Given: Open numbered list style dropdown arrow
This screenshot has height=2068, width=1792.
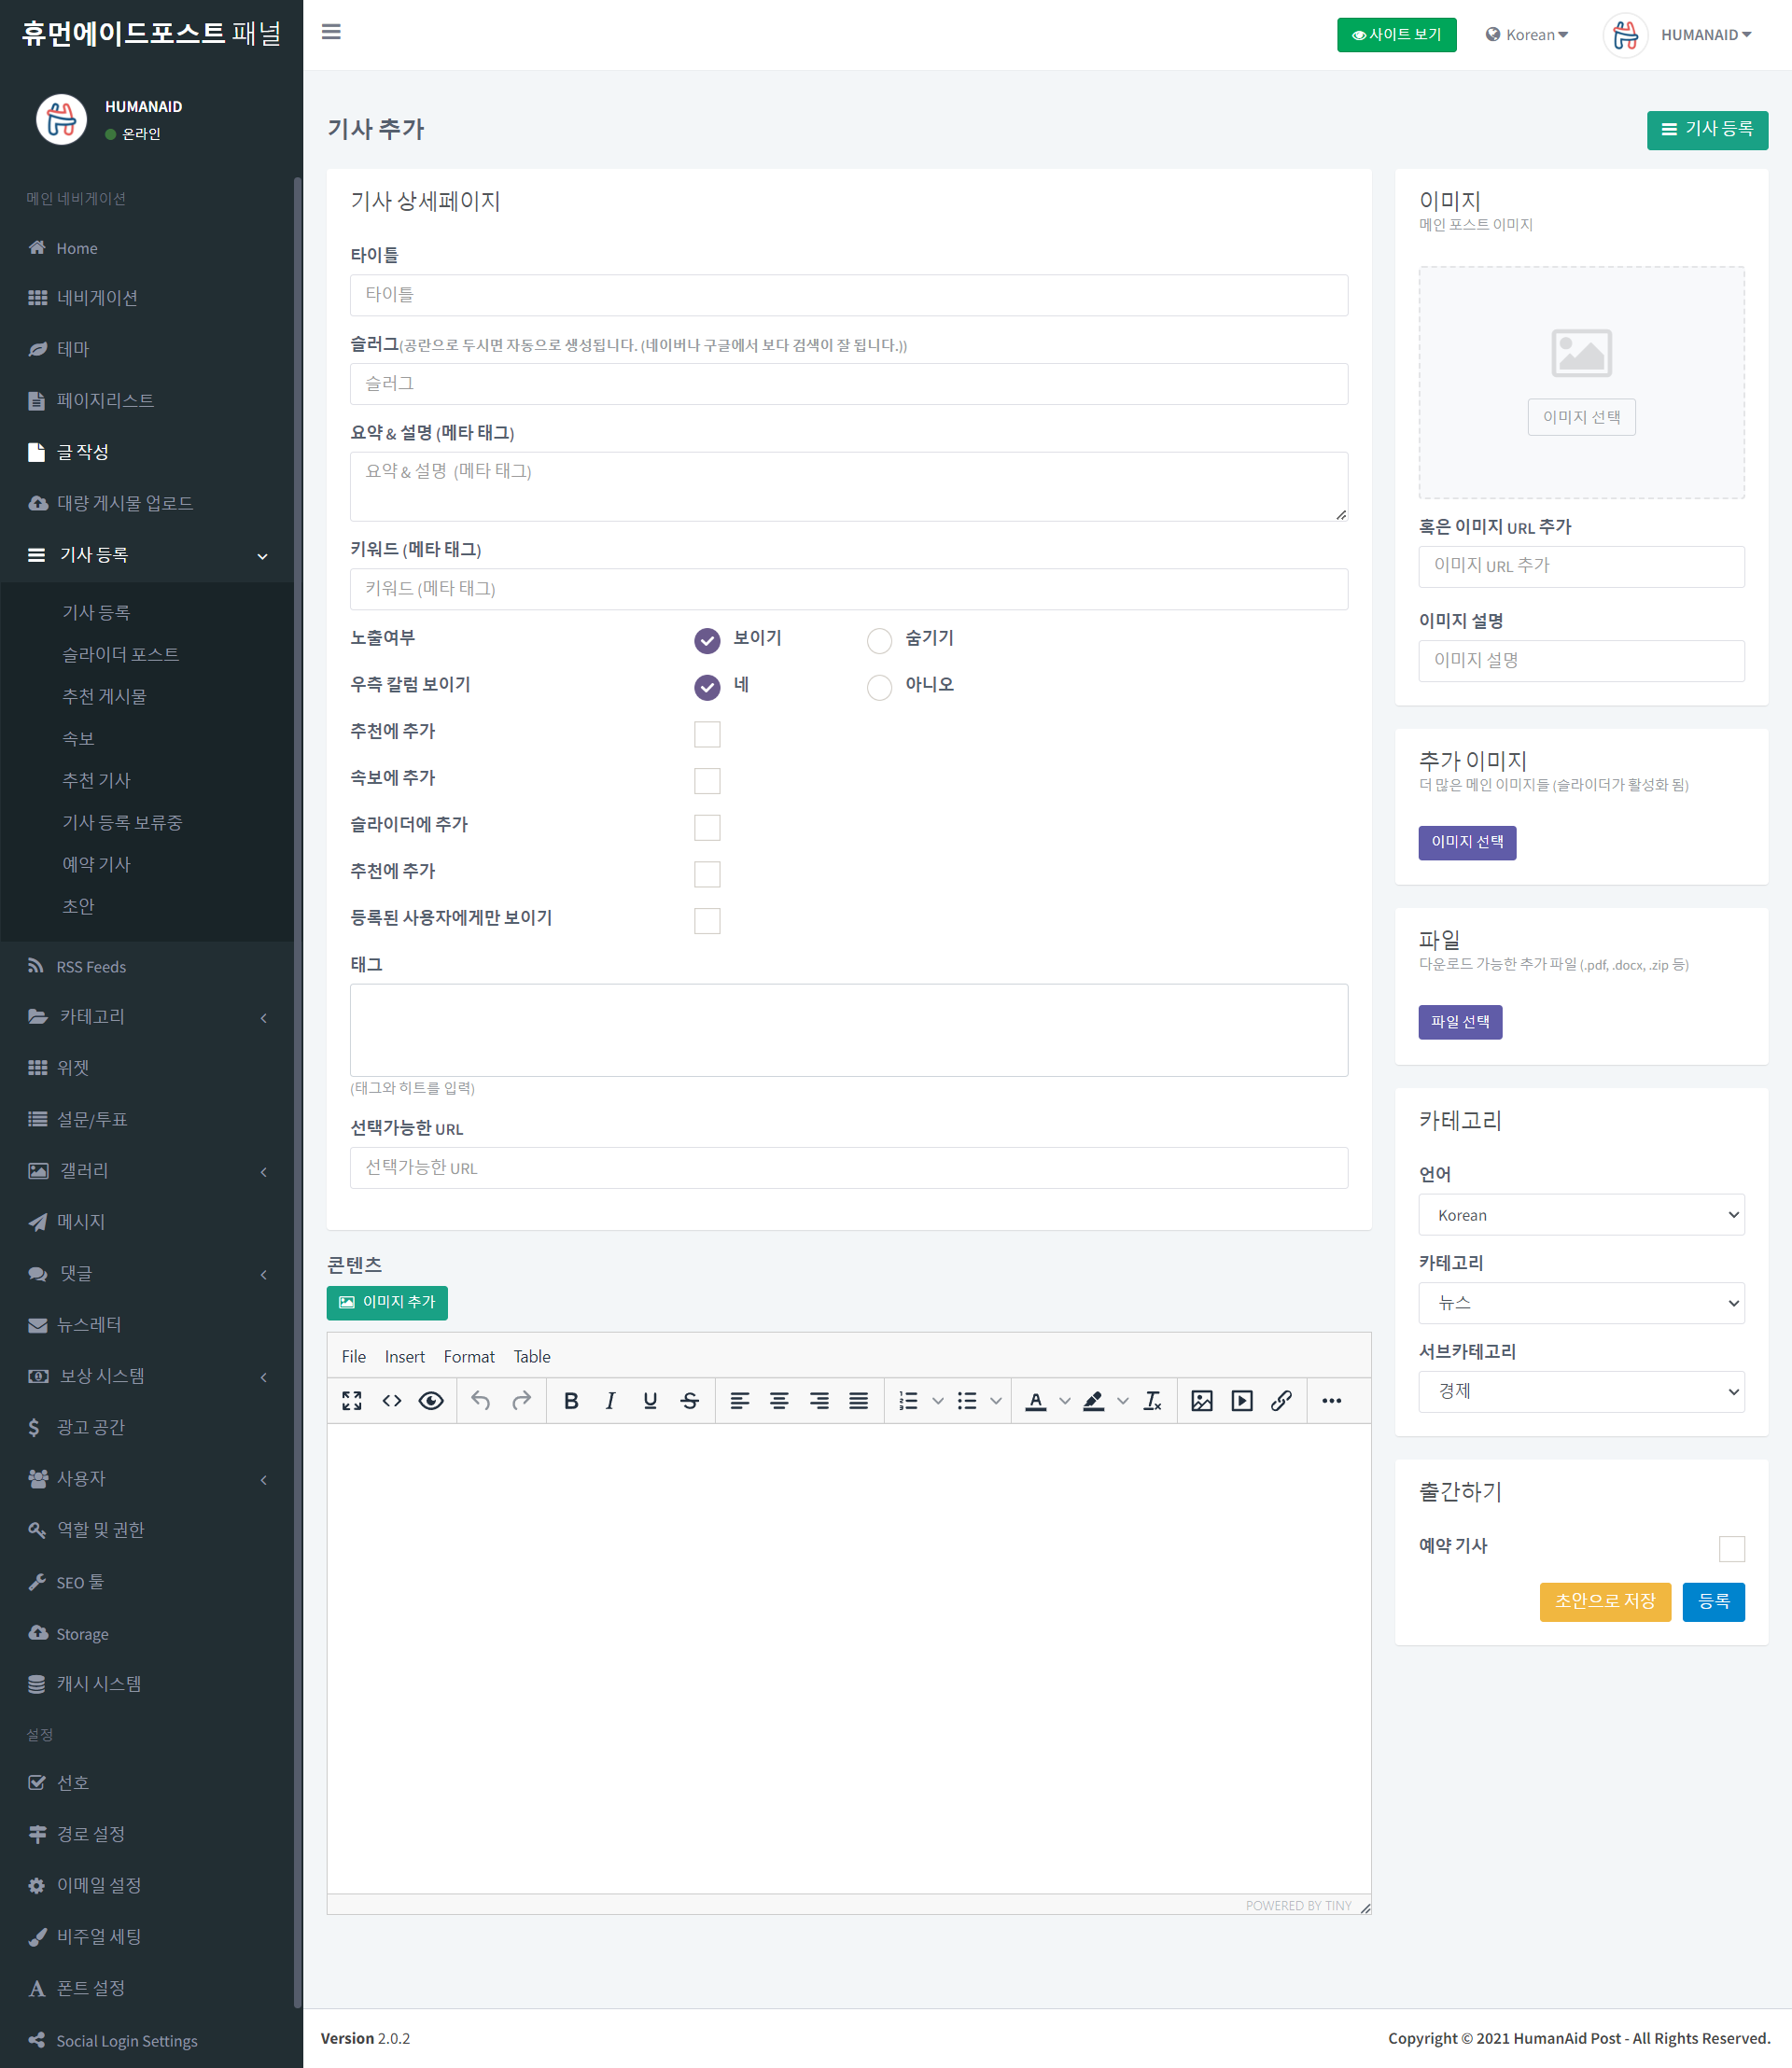Looking at the screenshot, I should (x=938, y=1401).
